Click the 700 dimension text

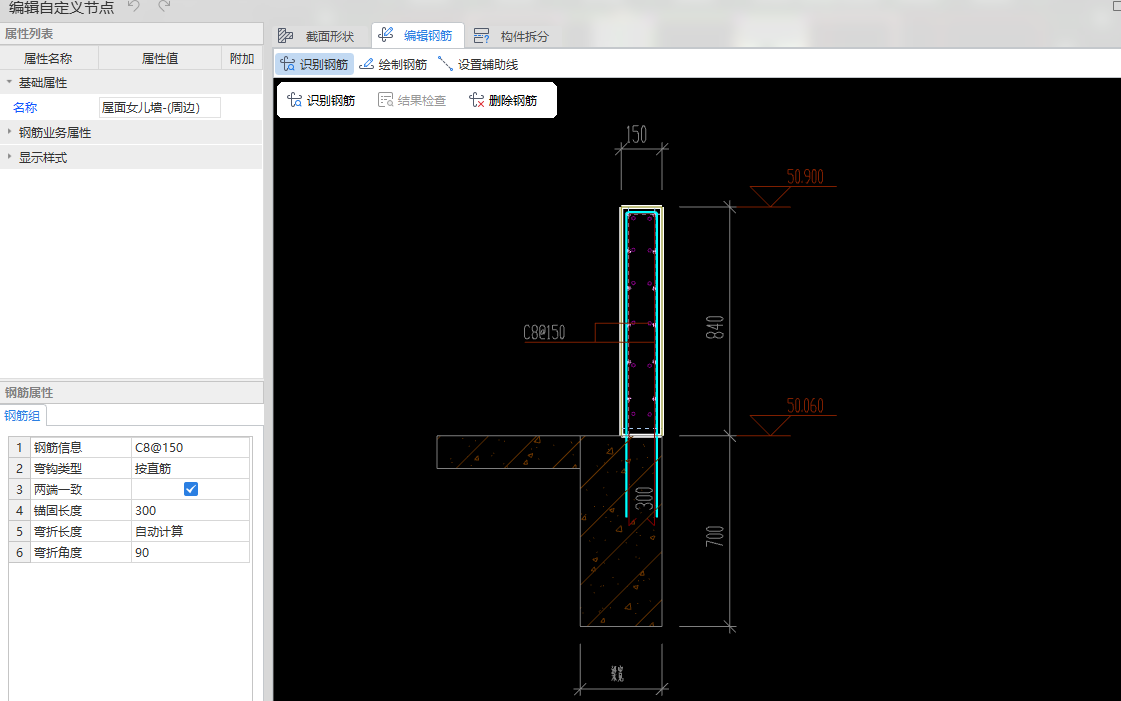pyautogui.click(x=714, y=537)
